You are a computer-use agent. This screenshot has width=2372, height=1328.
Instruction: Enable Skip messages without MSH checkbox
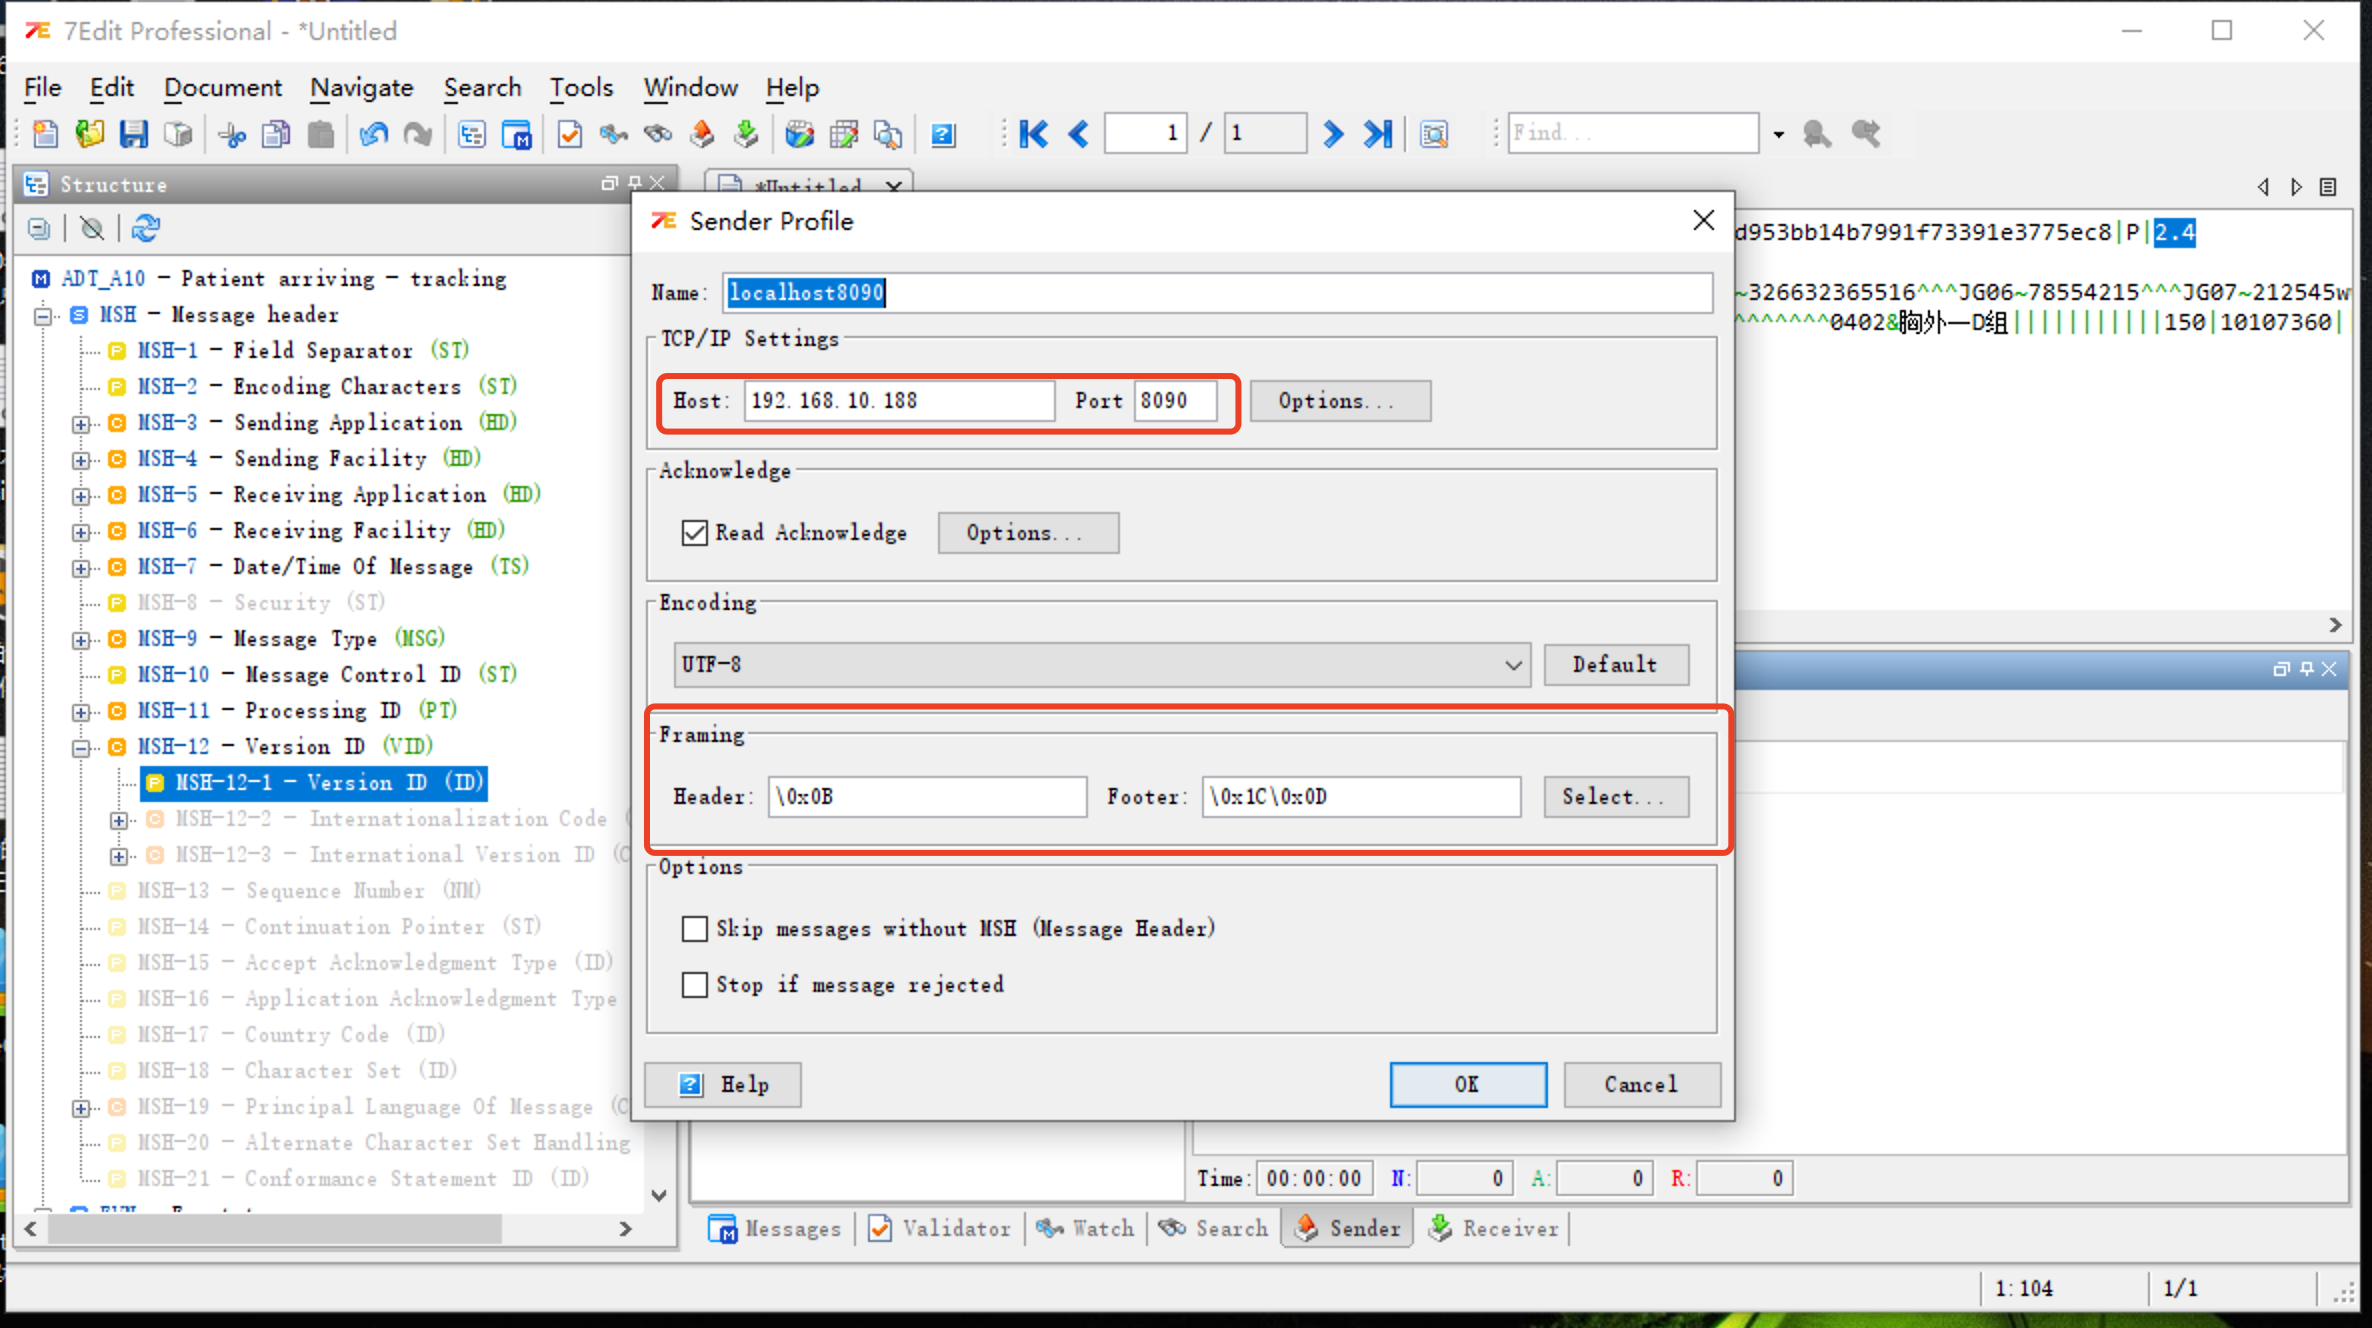click(695, 929)
